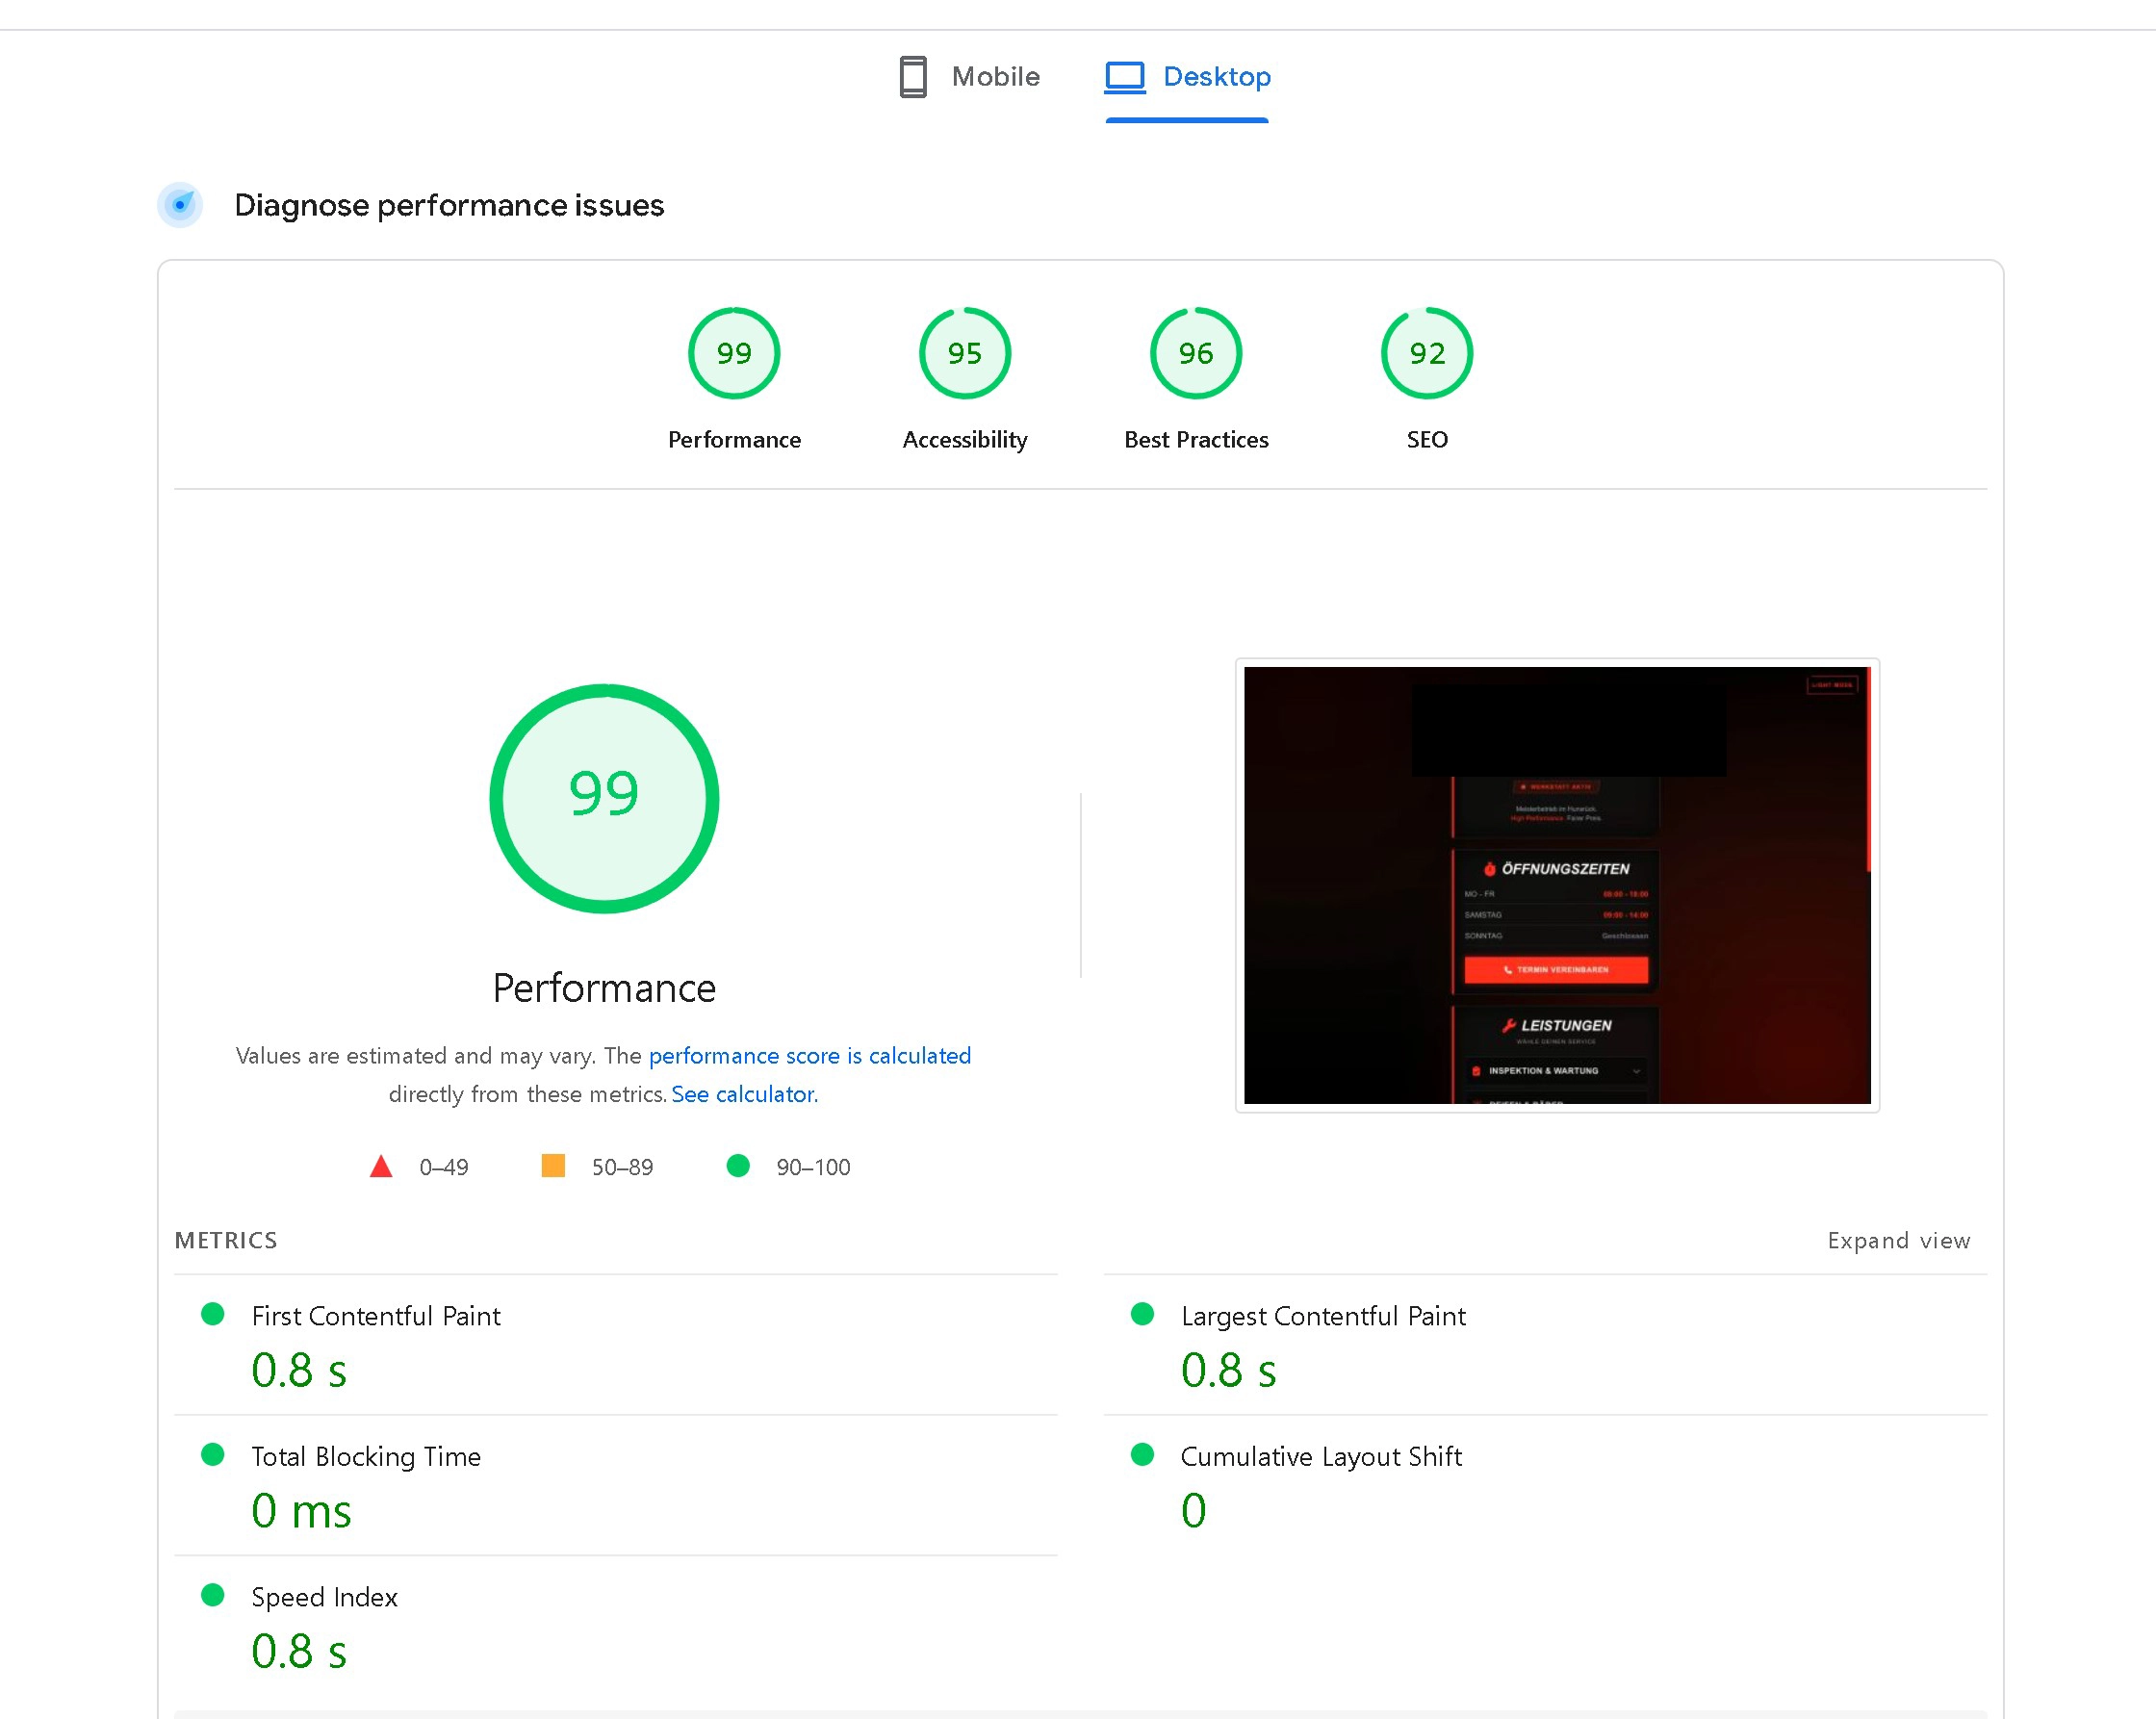Image resolution: width=2156 pixels, height=1719 pixels.
Task: Click the green indicator next to Cumulative Layout Shift
Action: click(x=1143, y=1456)
